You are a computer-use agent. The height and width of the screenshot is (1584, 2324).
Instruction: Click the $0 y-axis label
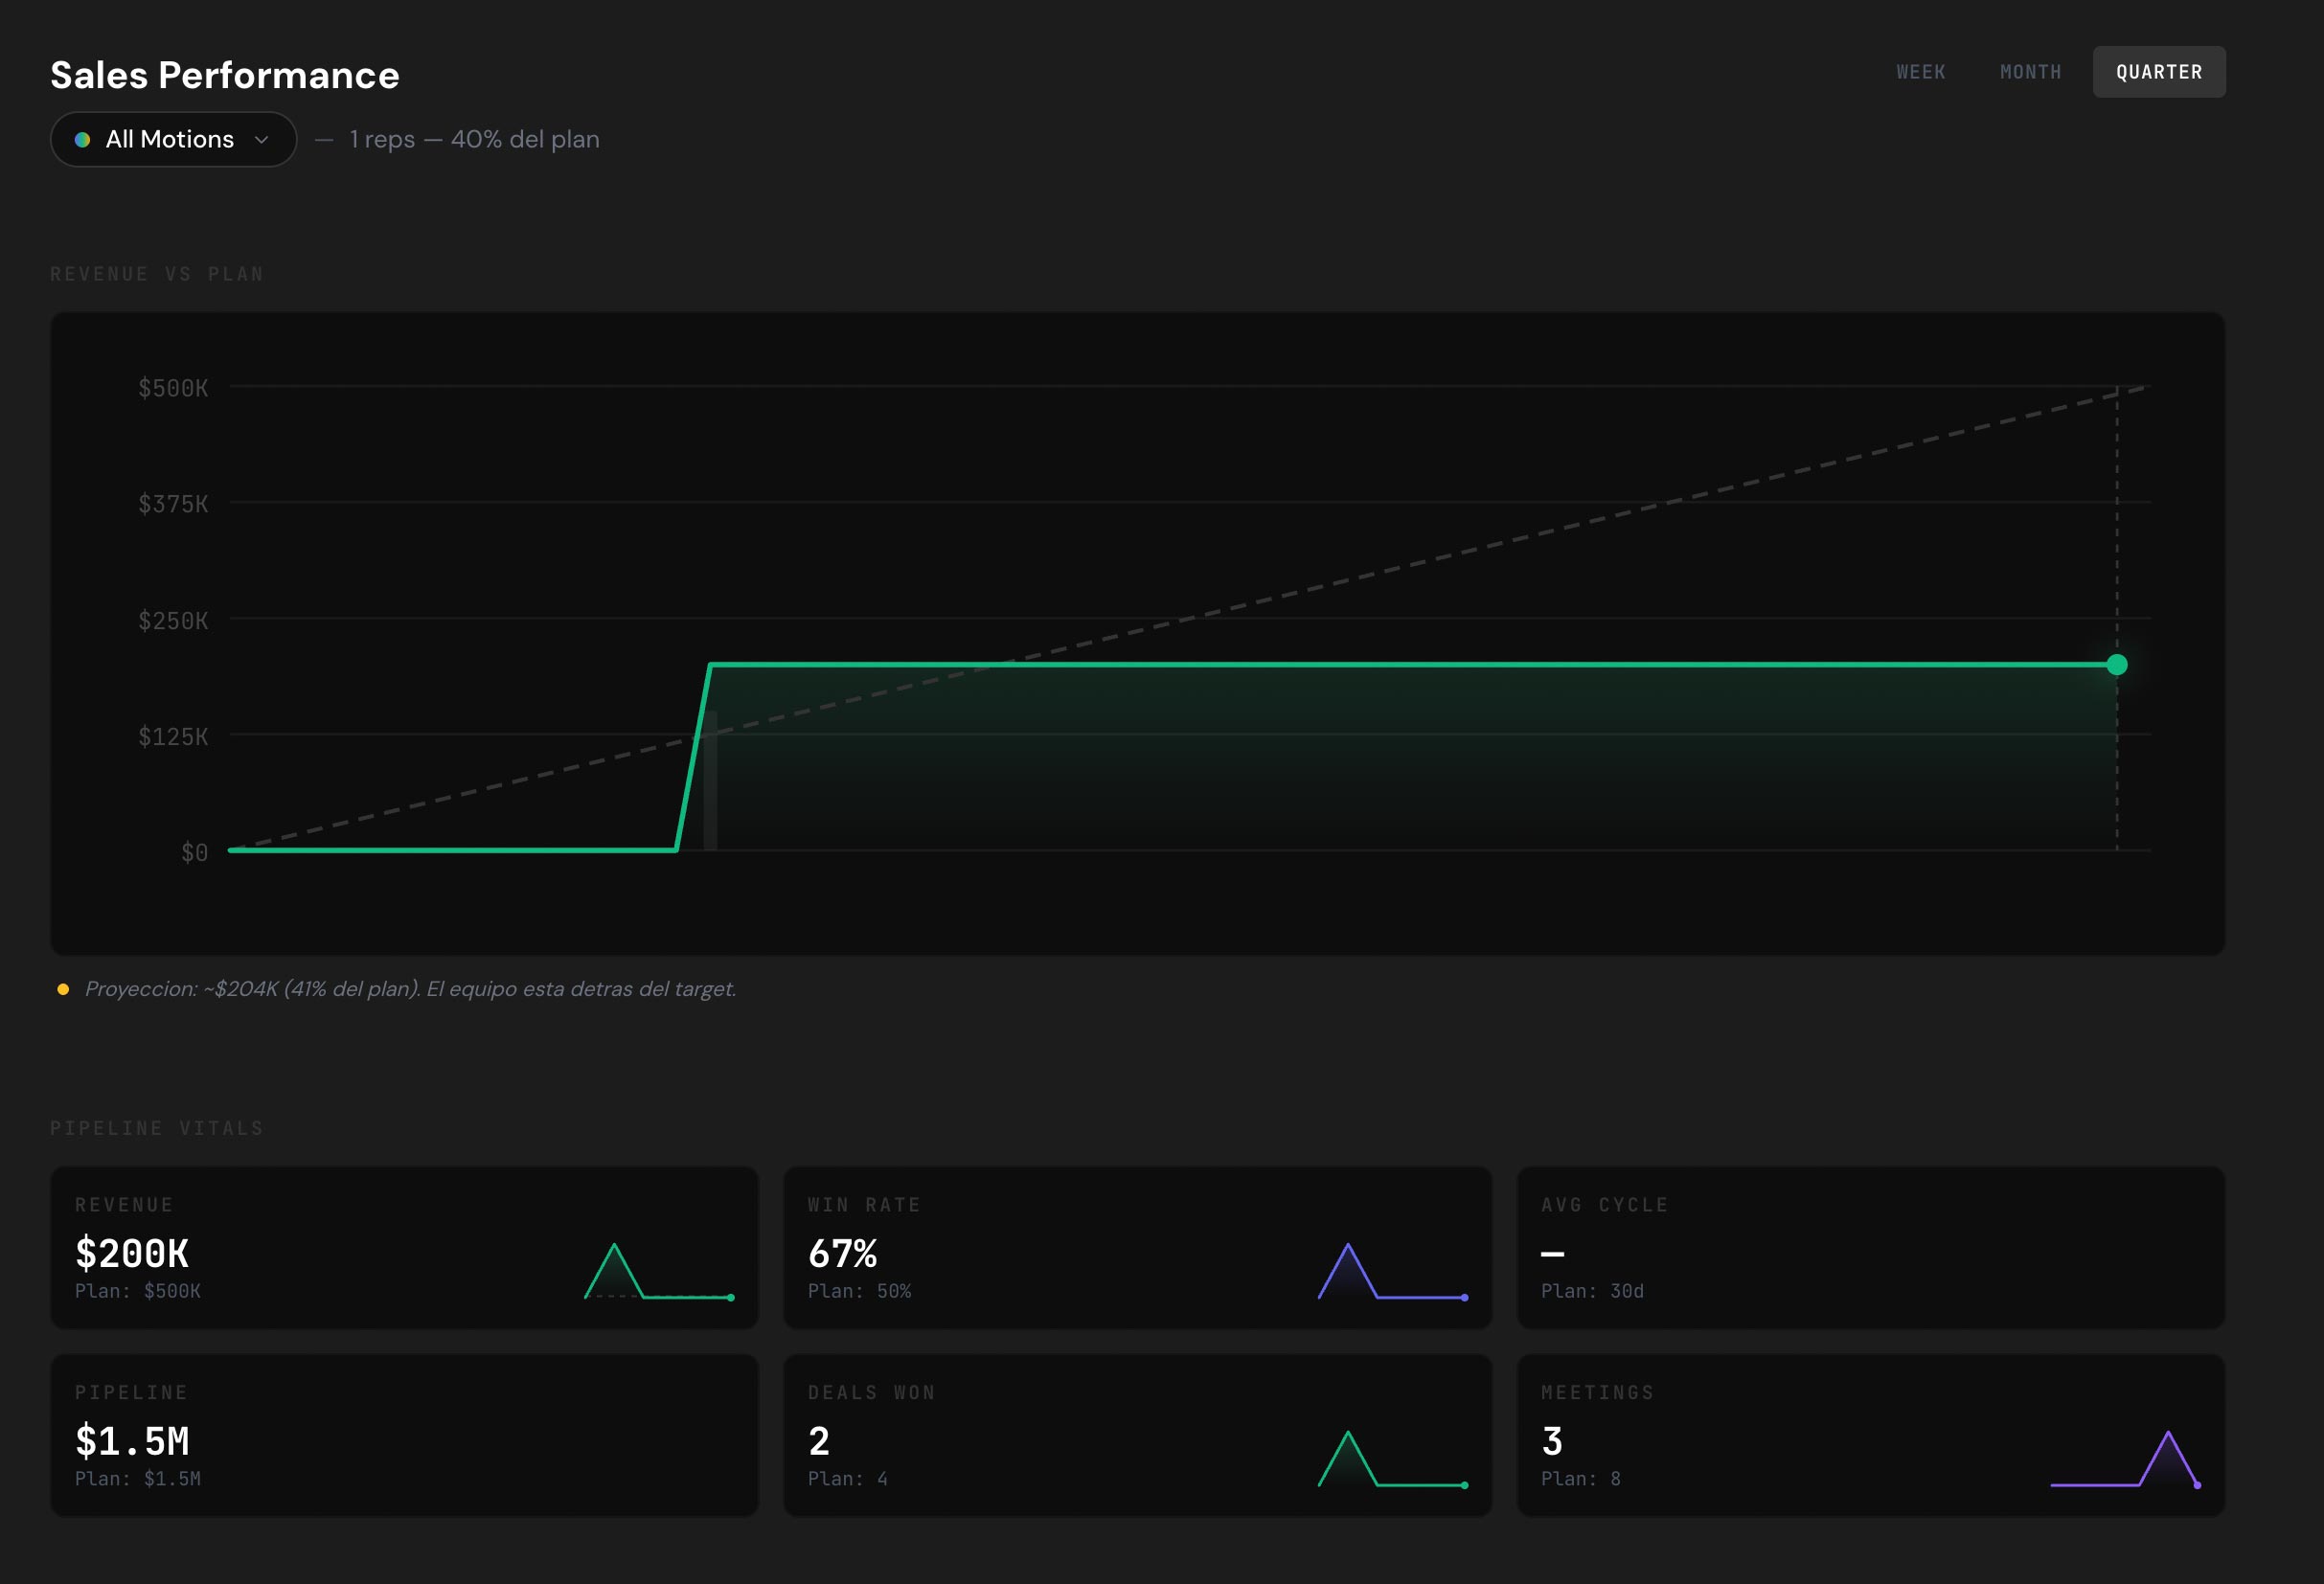click(x=194, y=853)
